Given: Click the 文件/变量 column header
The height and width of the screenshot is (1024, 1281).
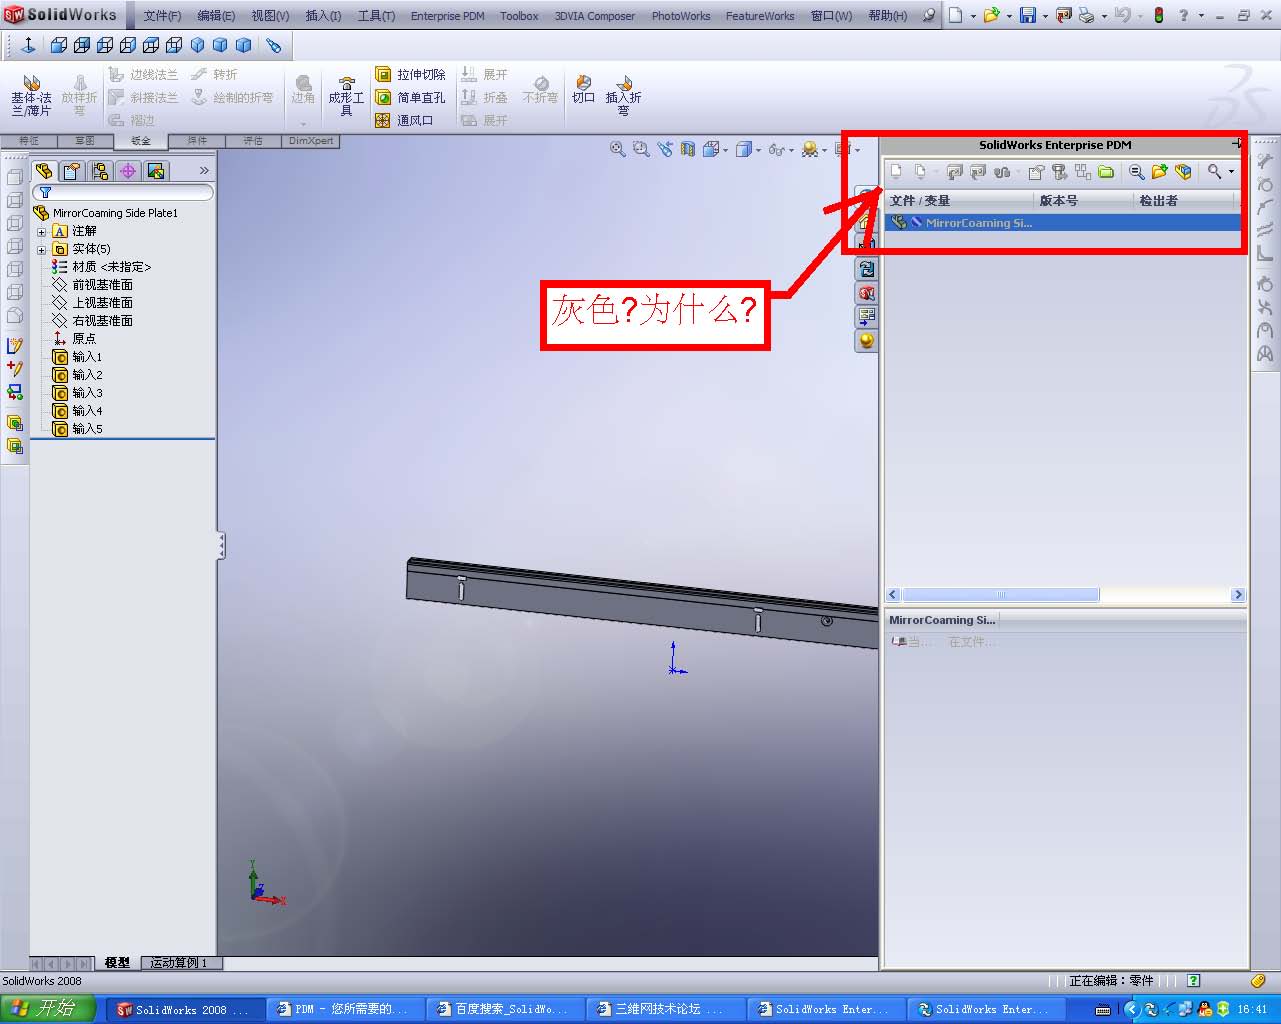Looking at the screenshot, I should (959, 201).
